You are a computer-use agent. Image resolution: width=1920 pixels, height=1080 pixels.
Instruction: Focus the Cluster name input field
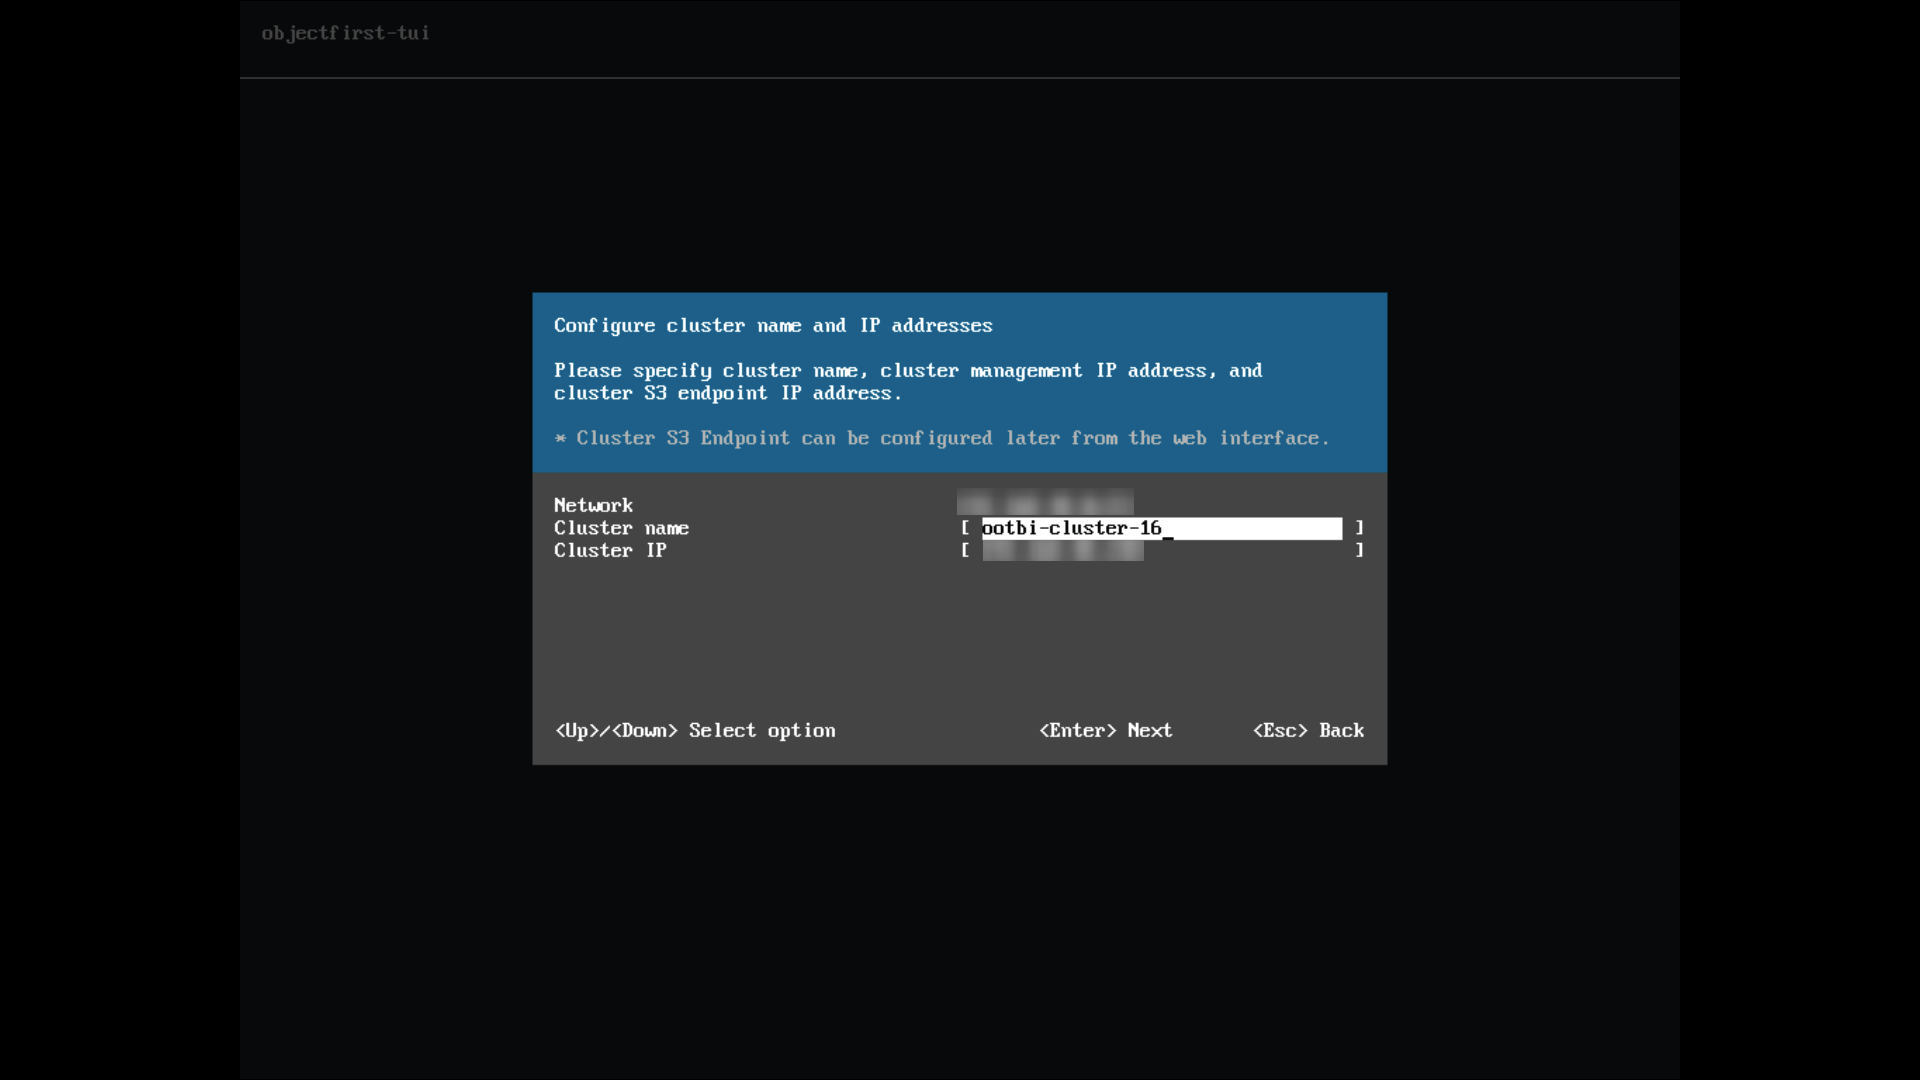(1161, 528)
